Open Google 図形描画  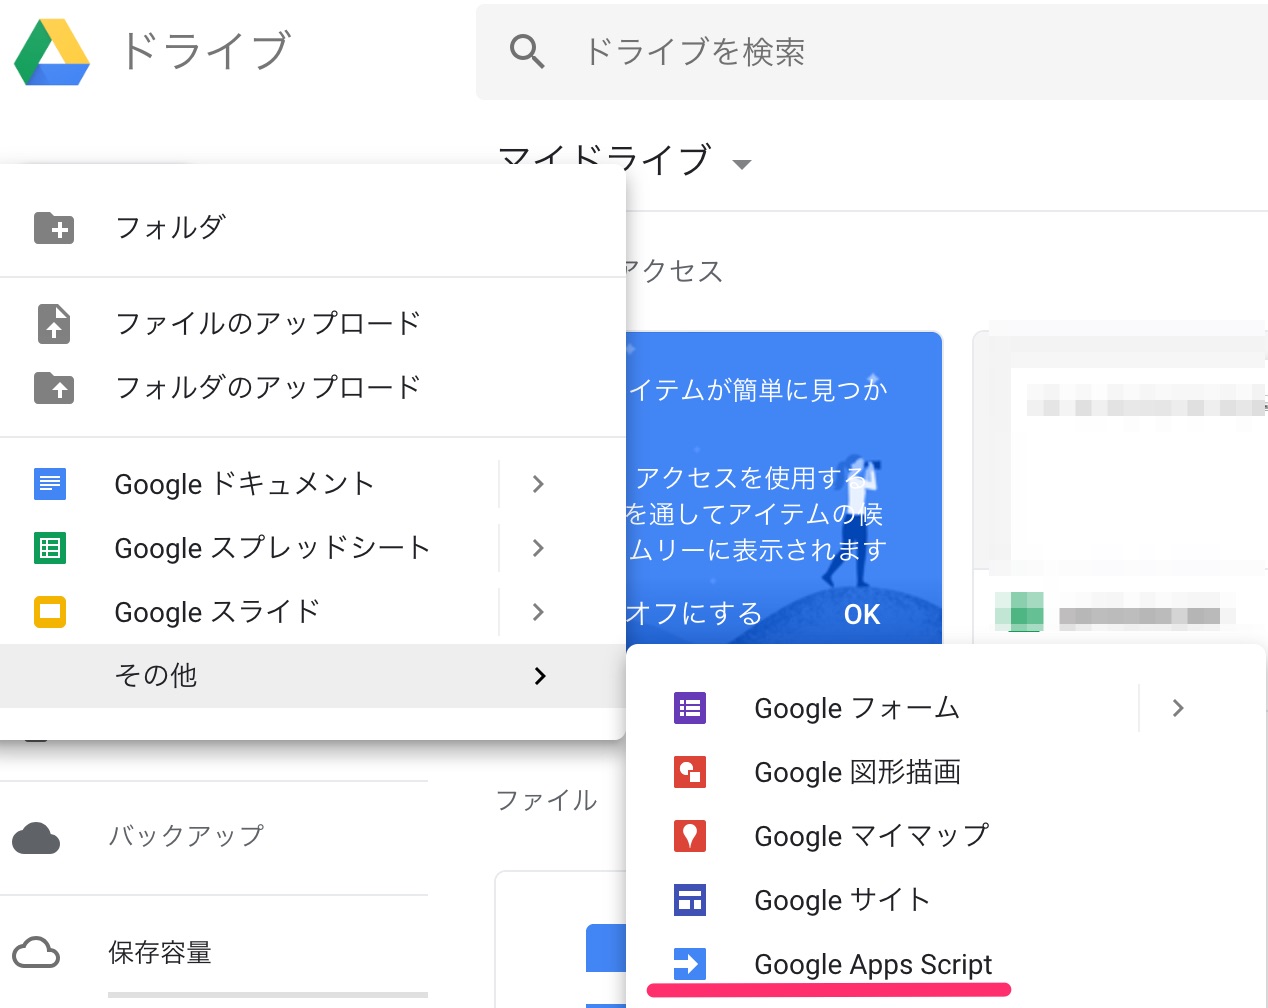[x=858, y=772]
